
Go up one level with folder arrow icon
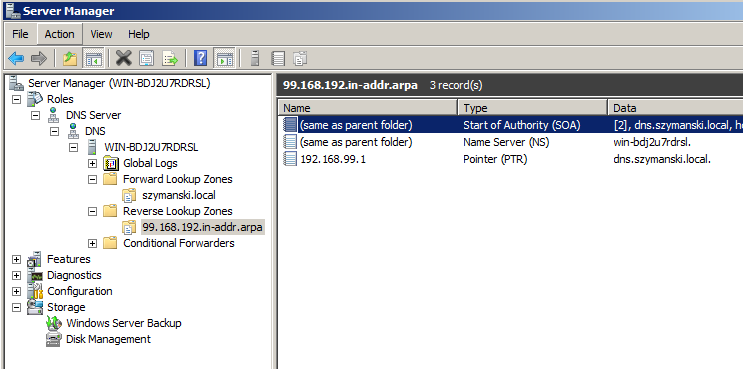coord(70,59)
